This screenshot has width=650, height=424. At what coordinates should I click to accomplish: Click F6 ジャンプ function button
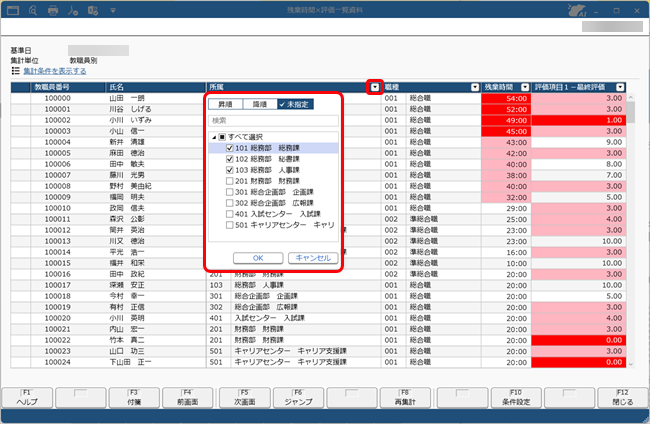(x=298, y=397)
